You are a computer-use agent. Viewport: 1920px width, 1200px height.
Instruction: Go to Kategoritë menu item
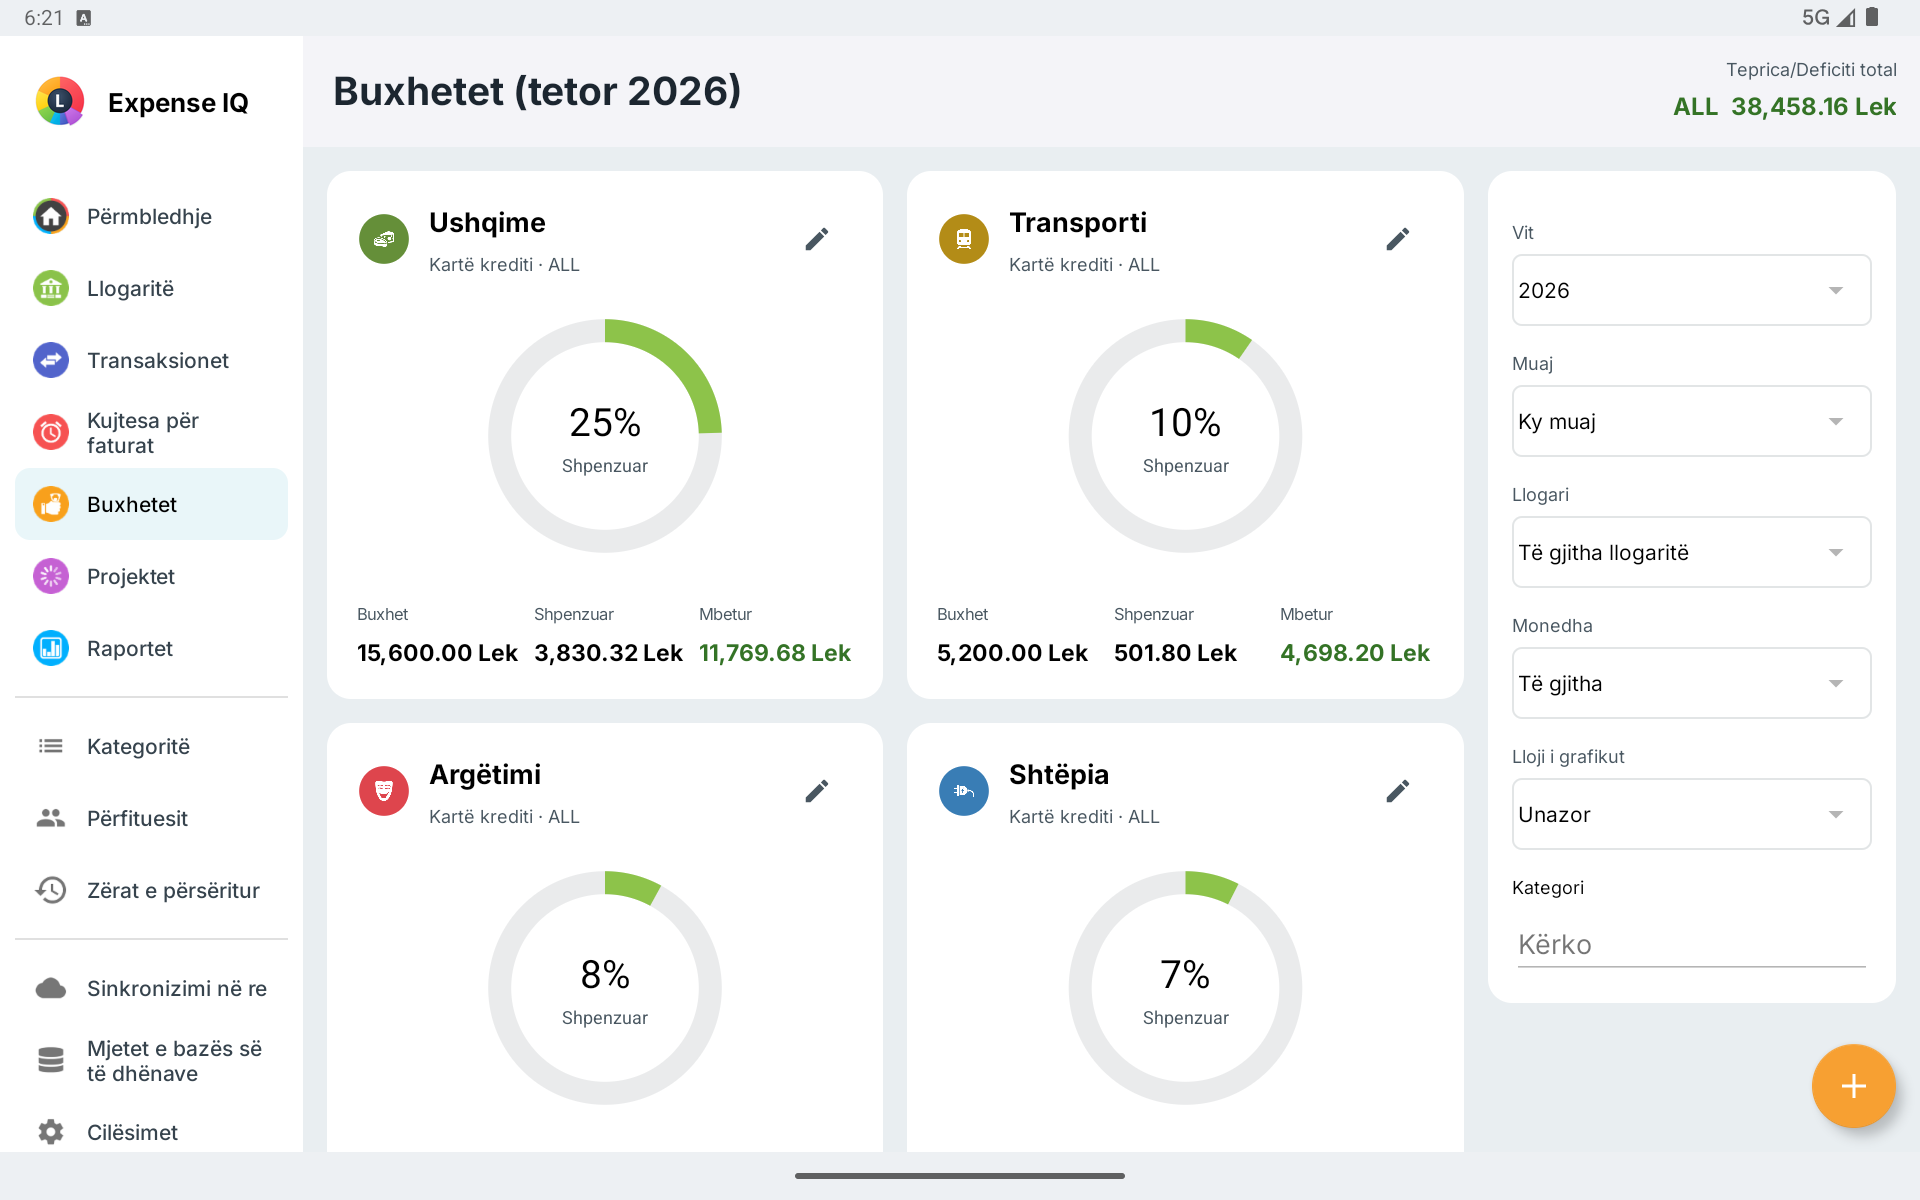pyautogui.click(x=151, y=746)
